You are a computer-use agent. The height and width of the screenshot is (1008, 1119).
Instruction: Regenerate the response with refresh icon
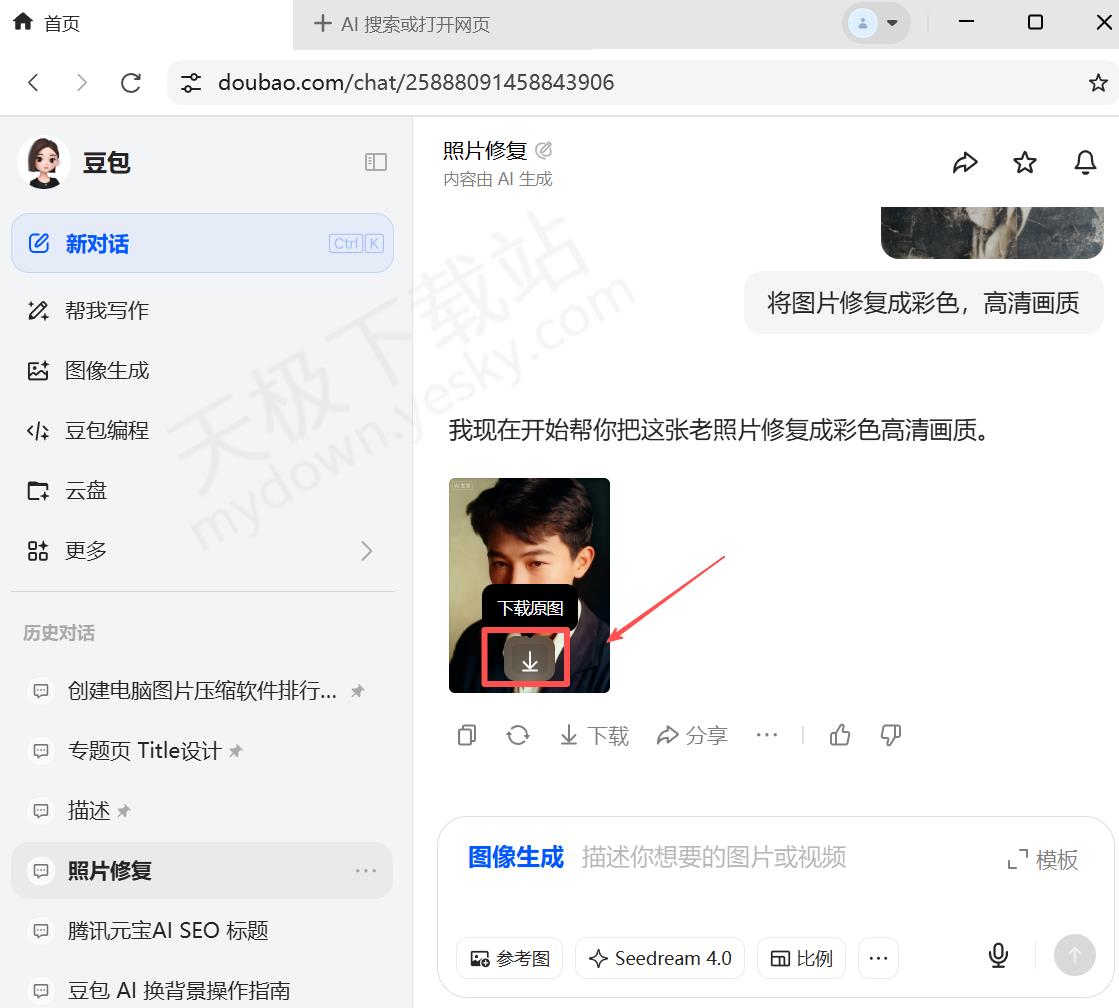coord(518,735)
